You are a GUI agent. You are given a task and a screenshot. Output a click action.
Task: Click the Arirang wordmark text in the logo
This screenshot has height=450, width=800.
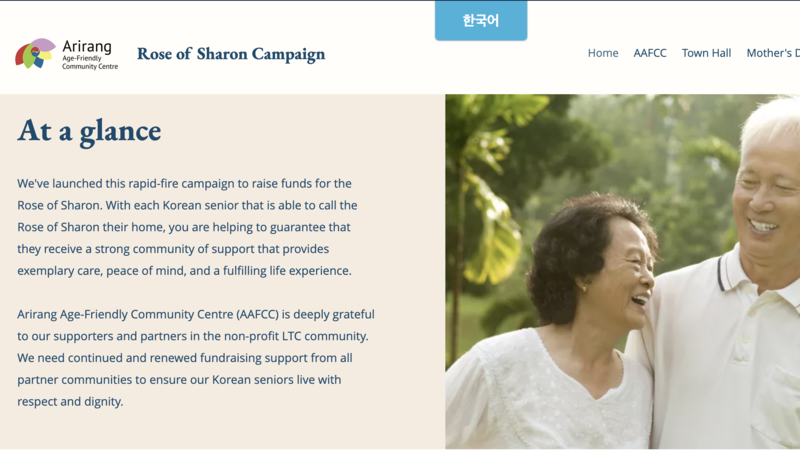pos(87,46)
